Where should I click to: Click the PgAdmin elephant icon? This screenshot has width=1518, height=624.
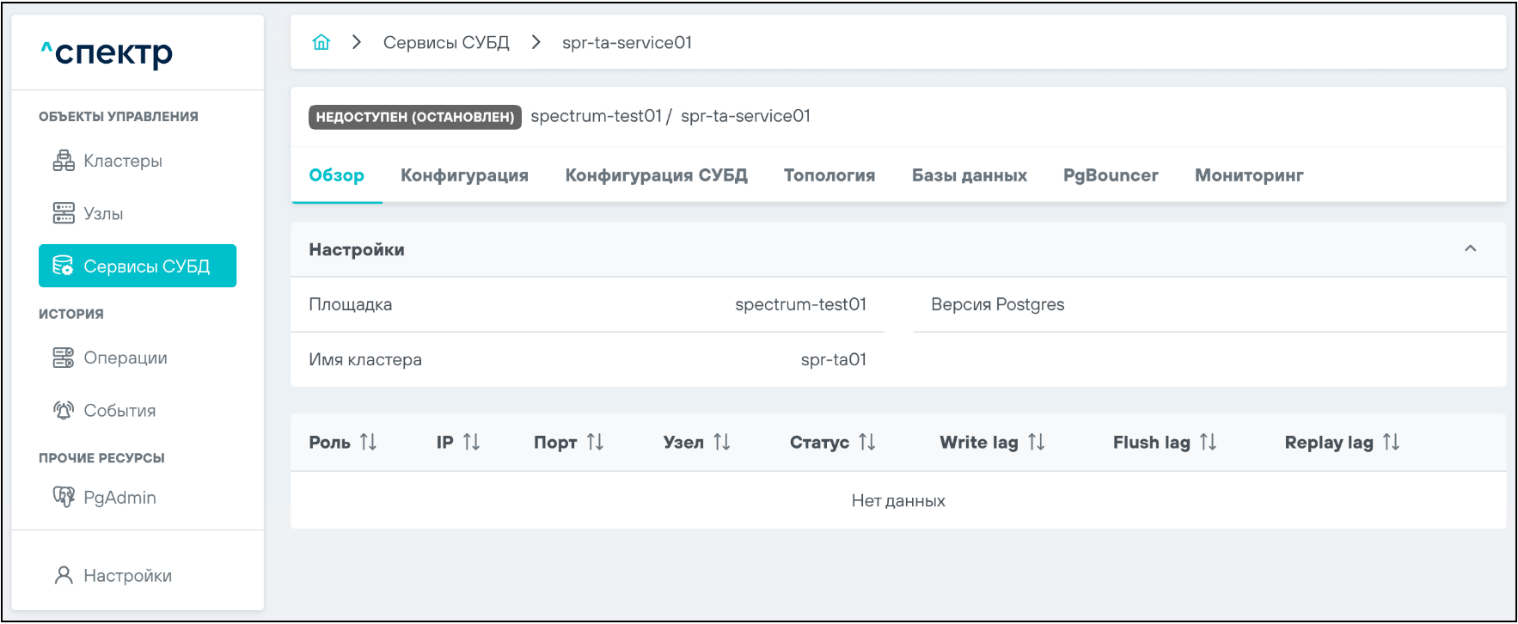[x=63, y=497]
